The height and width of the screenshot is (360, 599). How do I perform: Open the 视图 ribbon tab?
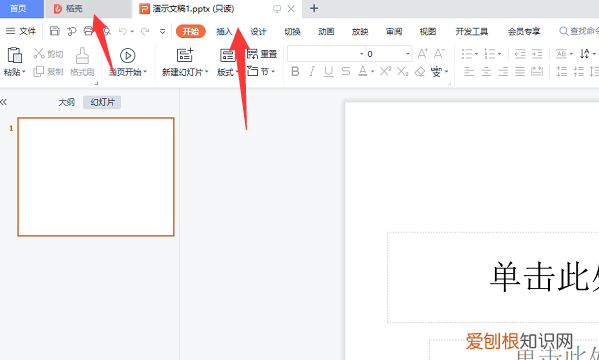pyautogui.click(x=428, y=31)
